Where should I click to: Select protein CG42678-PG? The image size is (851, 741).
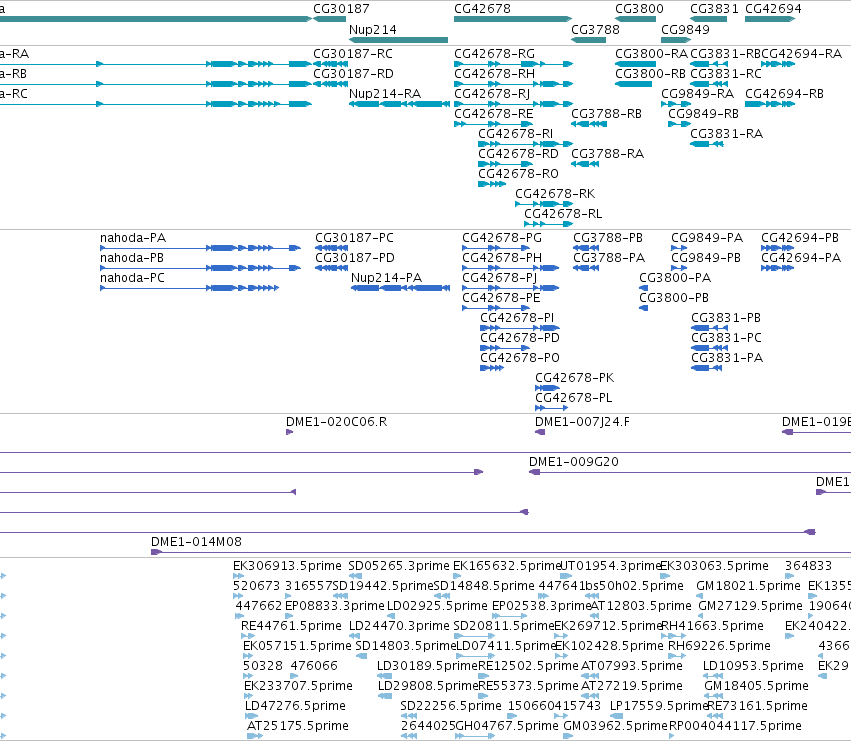pyautogui.click(x=501, y=238)
